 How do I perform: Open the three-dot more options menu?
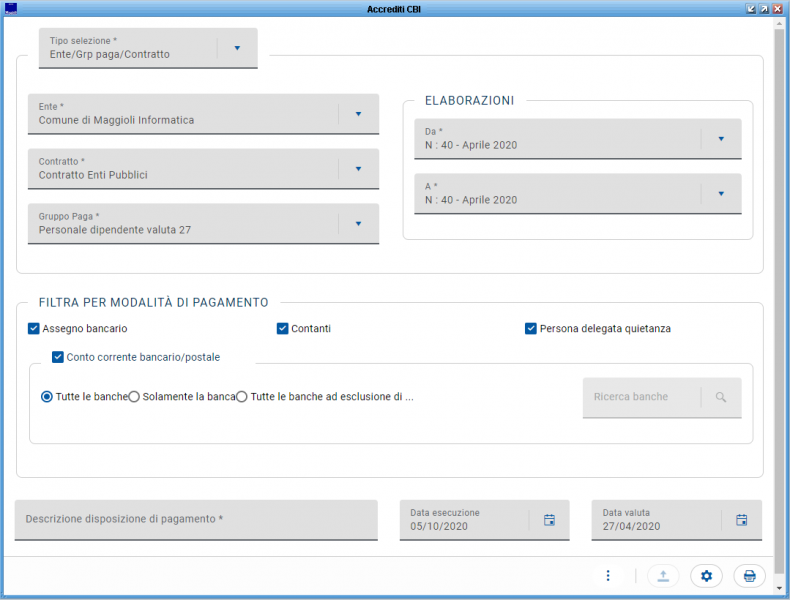tap(608, 575)
